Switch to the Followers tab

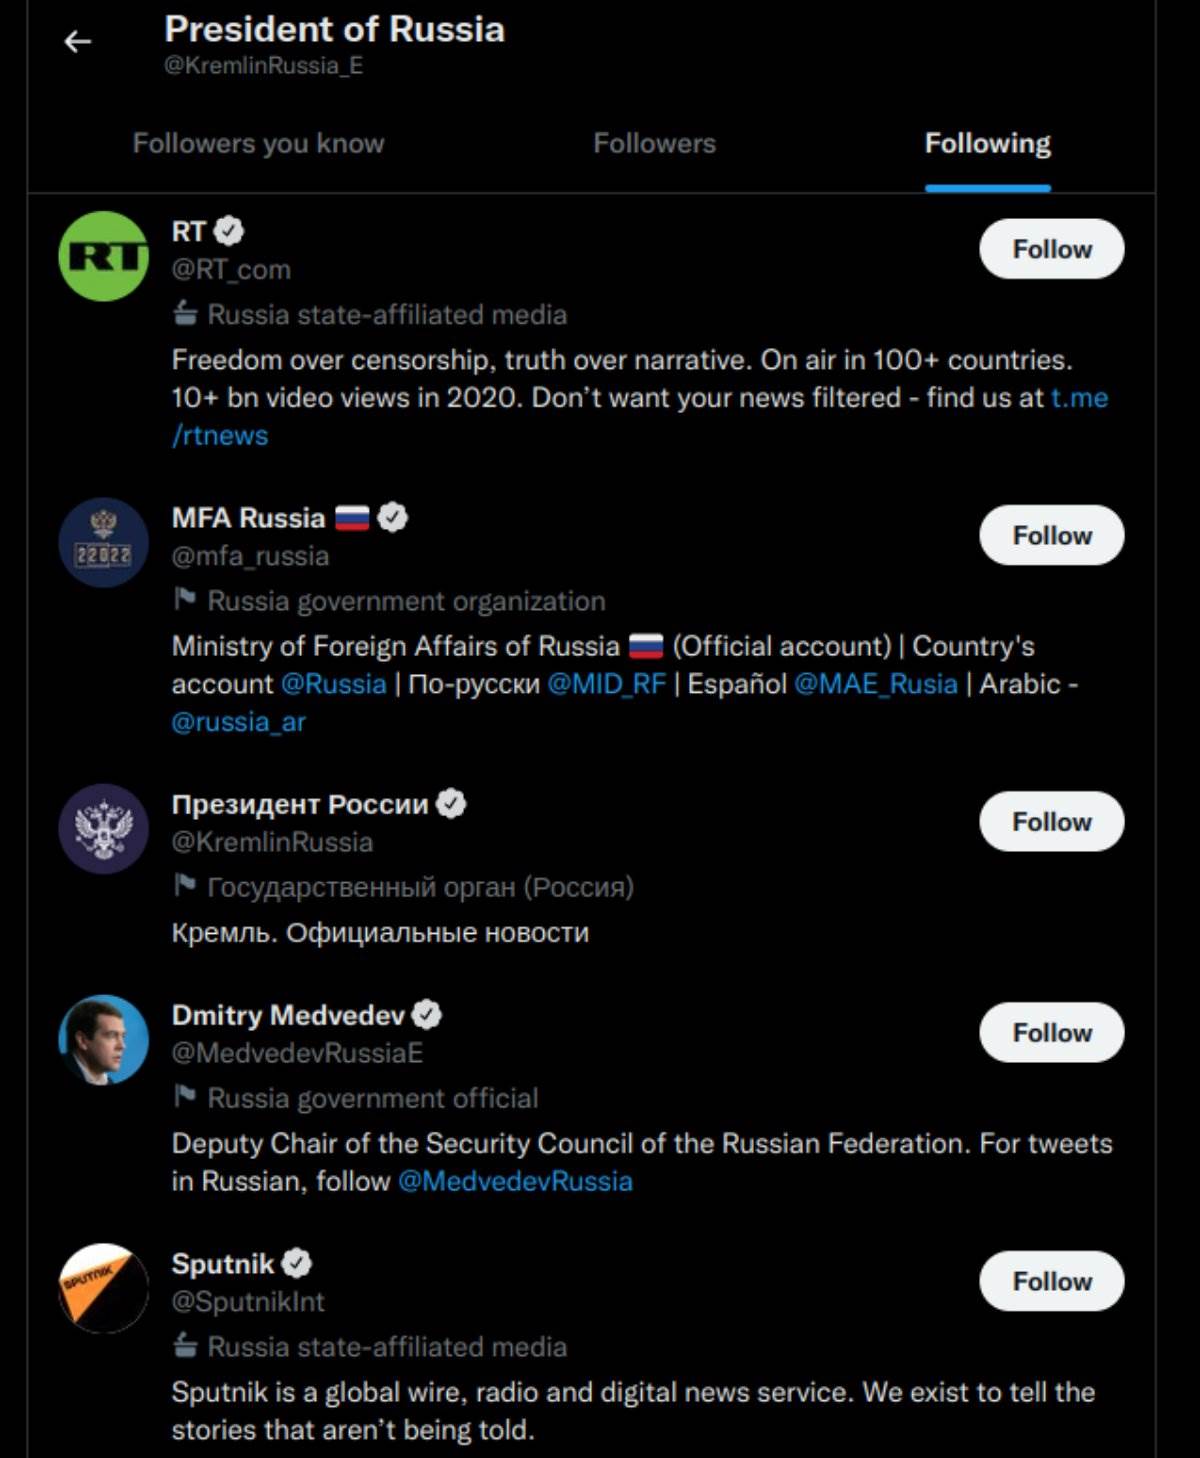(655, 143)
